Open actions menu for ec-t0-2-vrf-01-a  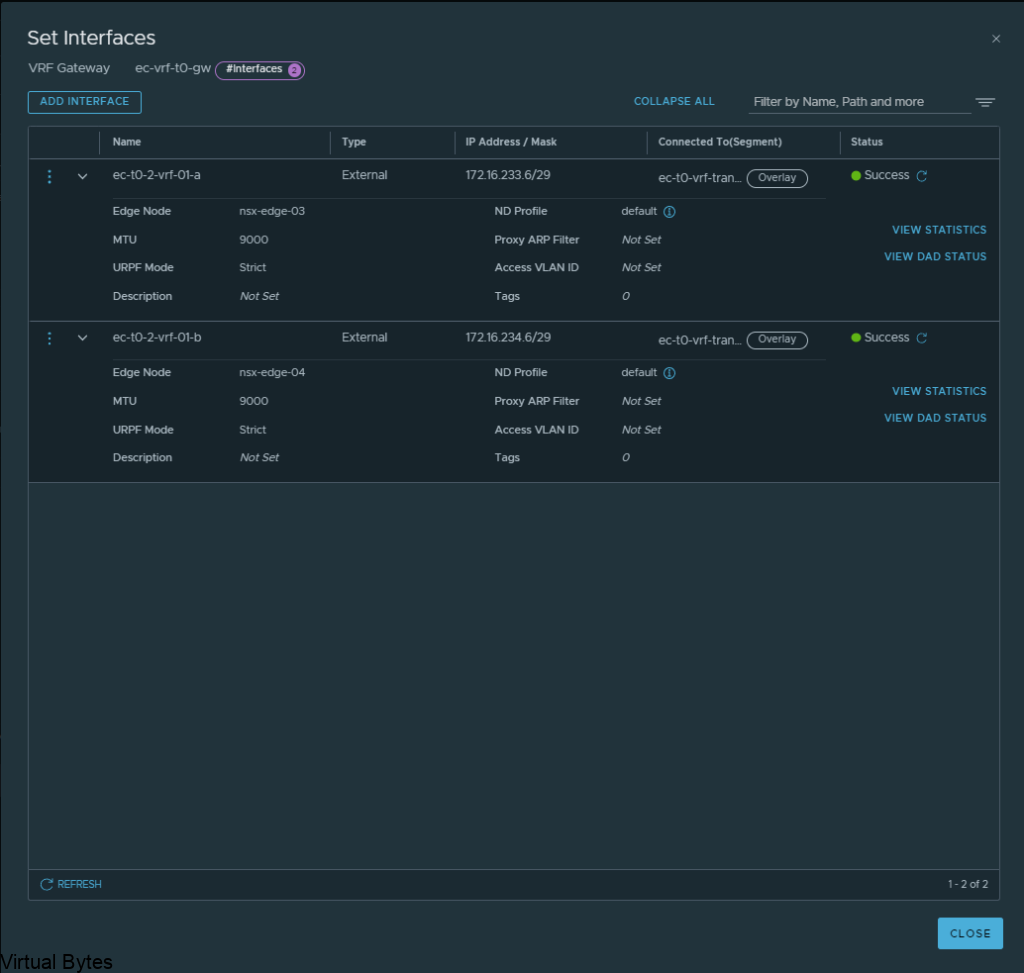coord(50,176)
